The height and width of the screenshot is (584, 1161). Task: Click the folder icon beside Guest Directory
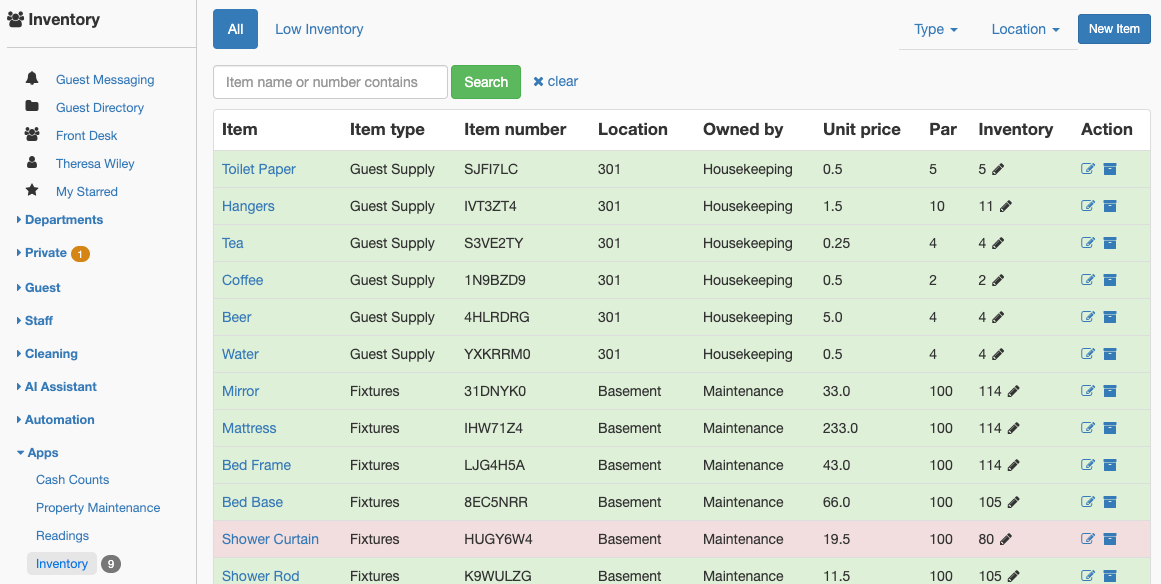click(32, 107)
